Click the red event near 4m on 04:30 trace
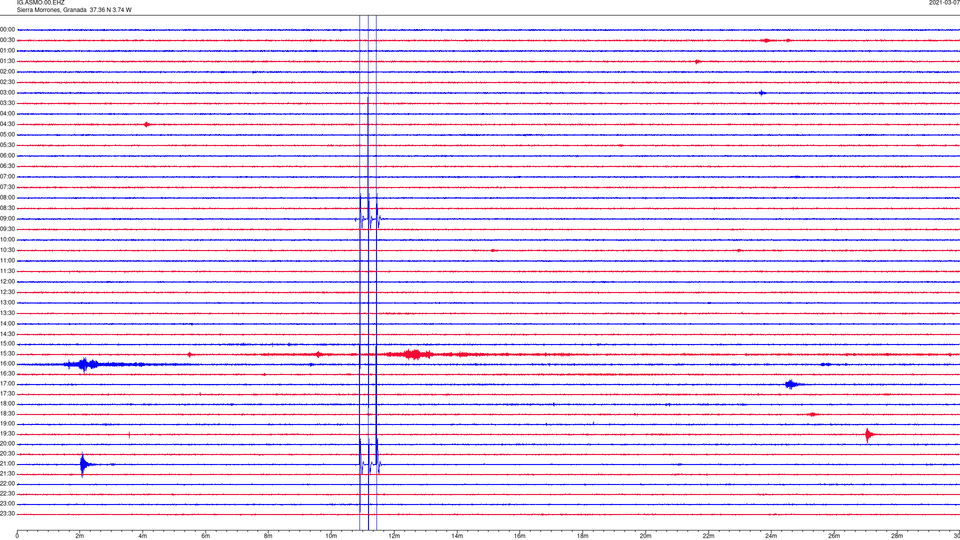Viewport: 960px width, 540px height. coord(146,124)
